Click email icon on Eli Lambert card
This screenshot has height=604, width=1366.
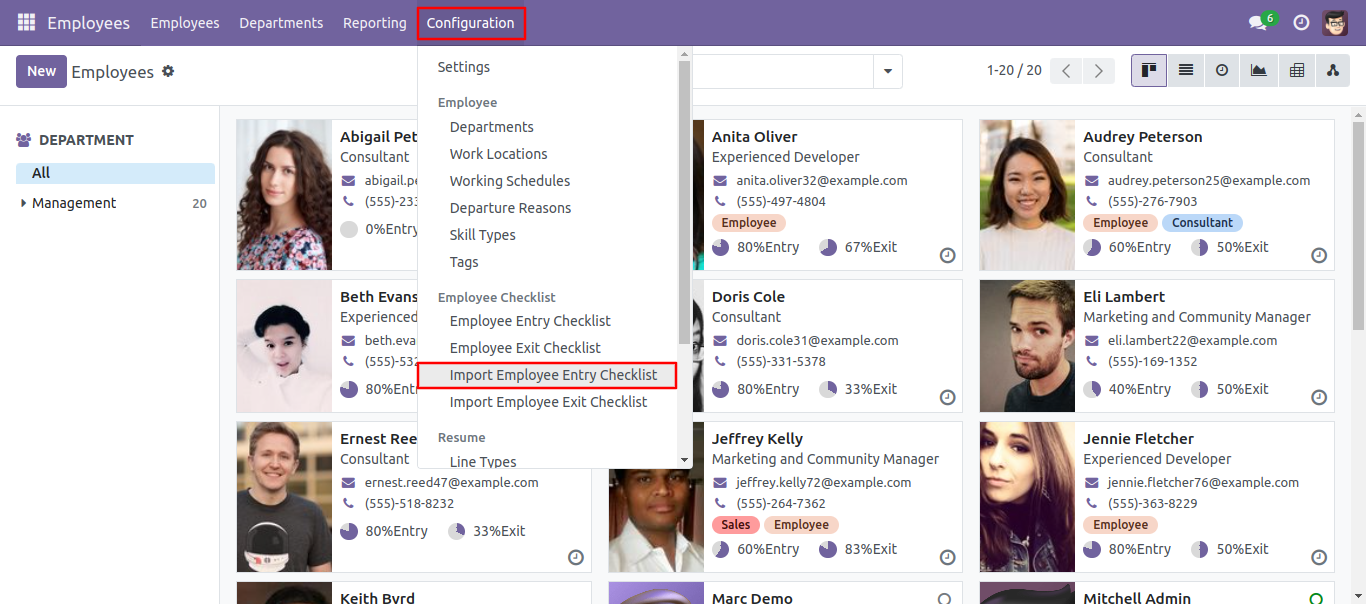pos(1091,341)
